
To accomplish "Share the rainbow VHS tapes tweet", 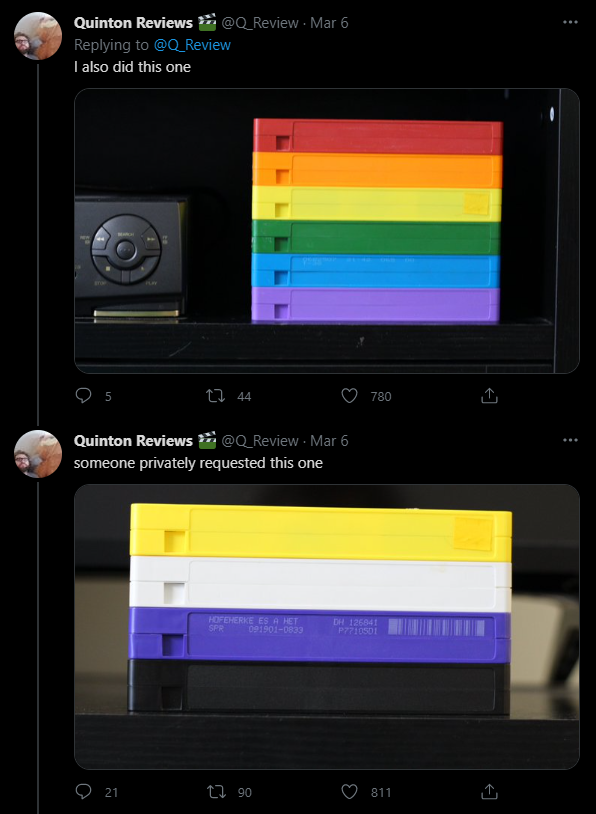I will [x=489, y=396].
